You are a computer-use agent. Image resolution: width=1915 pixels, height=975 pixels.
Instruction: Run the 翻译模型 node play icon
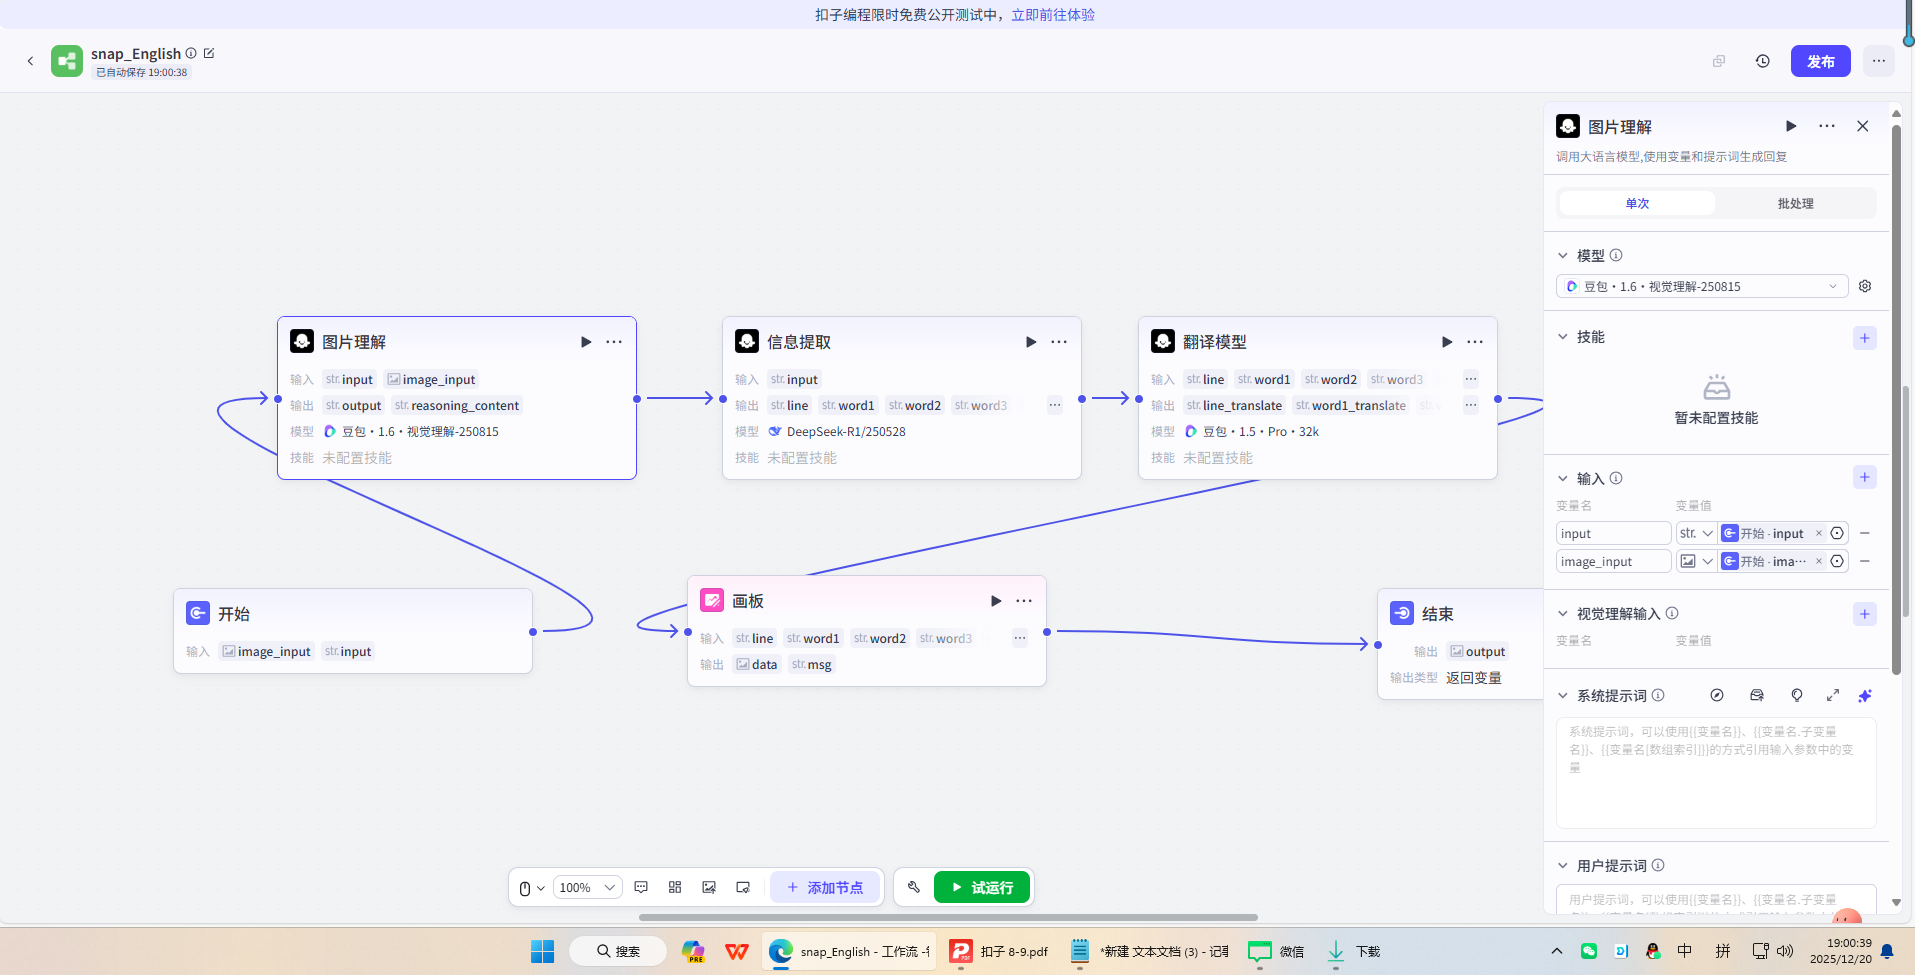(x=1447, y=342)
